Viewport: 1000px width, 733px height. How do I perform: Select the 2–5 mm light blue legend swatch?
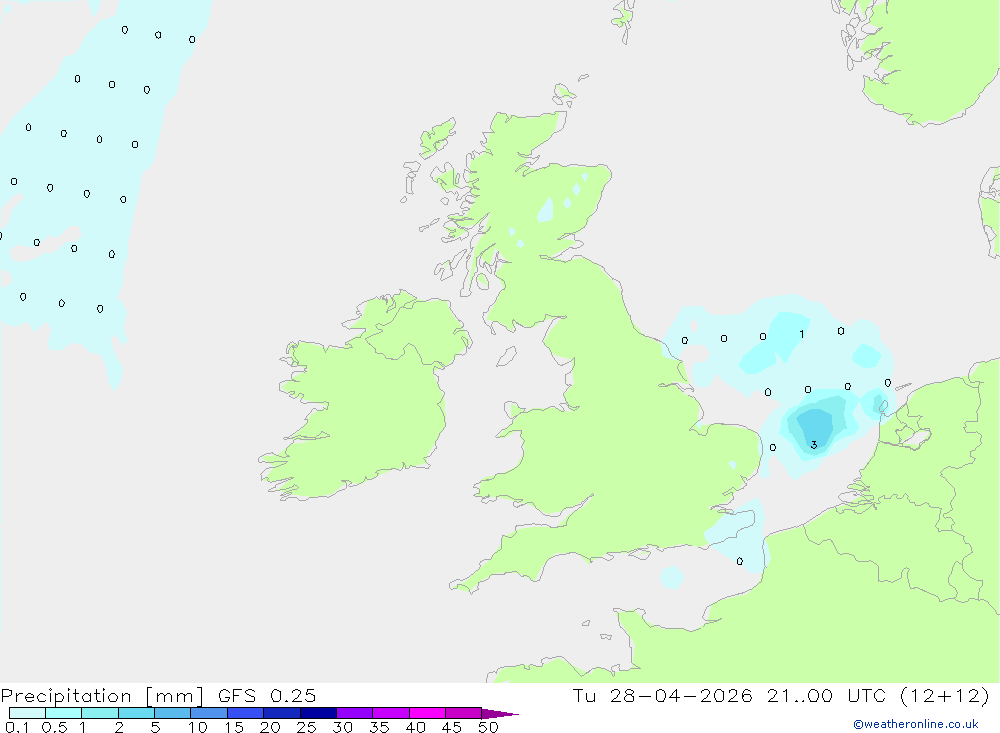(136, 713)
